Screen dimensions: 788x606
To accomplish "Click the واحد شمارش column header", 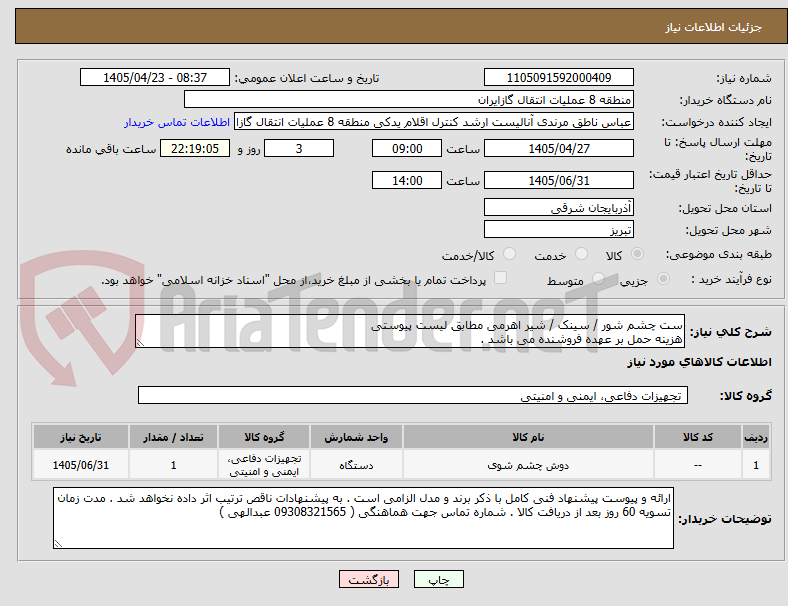I will (x=356, y=437).
